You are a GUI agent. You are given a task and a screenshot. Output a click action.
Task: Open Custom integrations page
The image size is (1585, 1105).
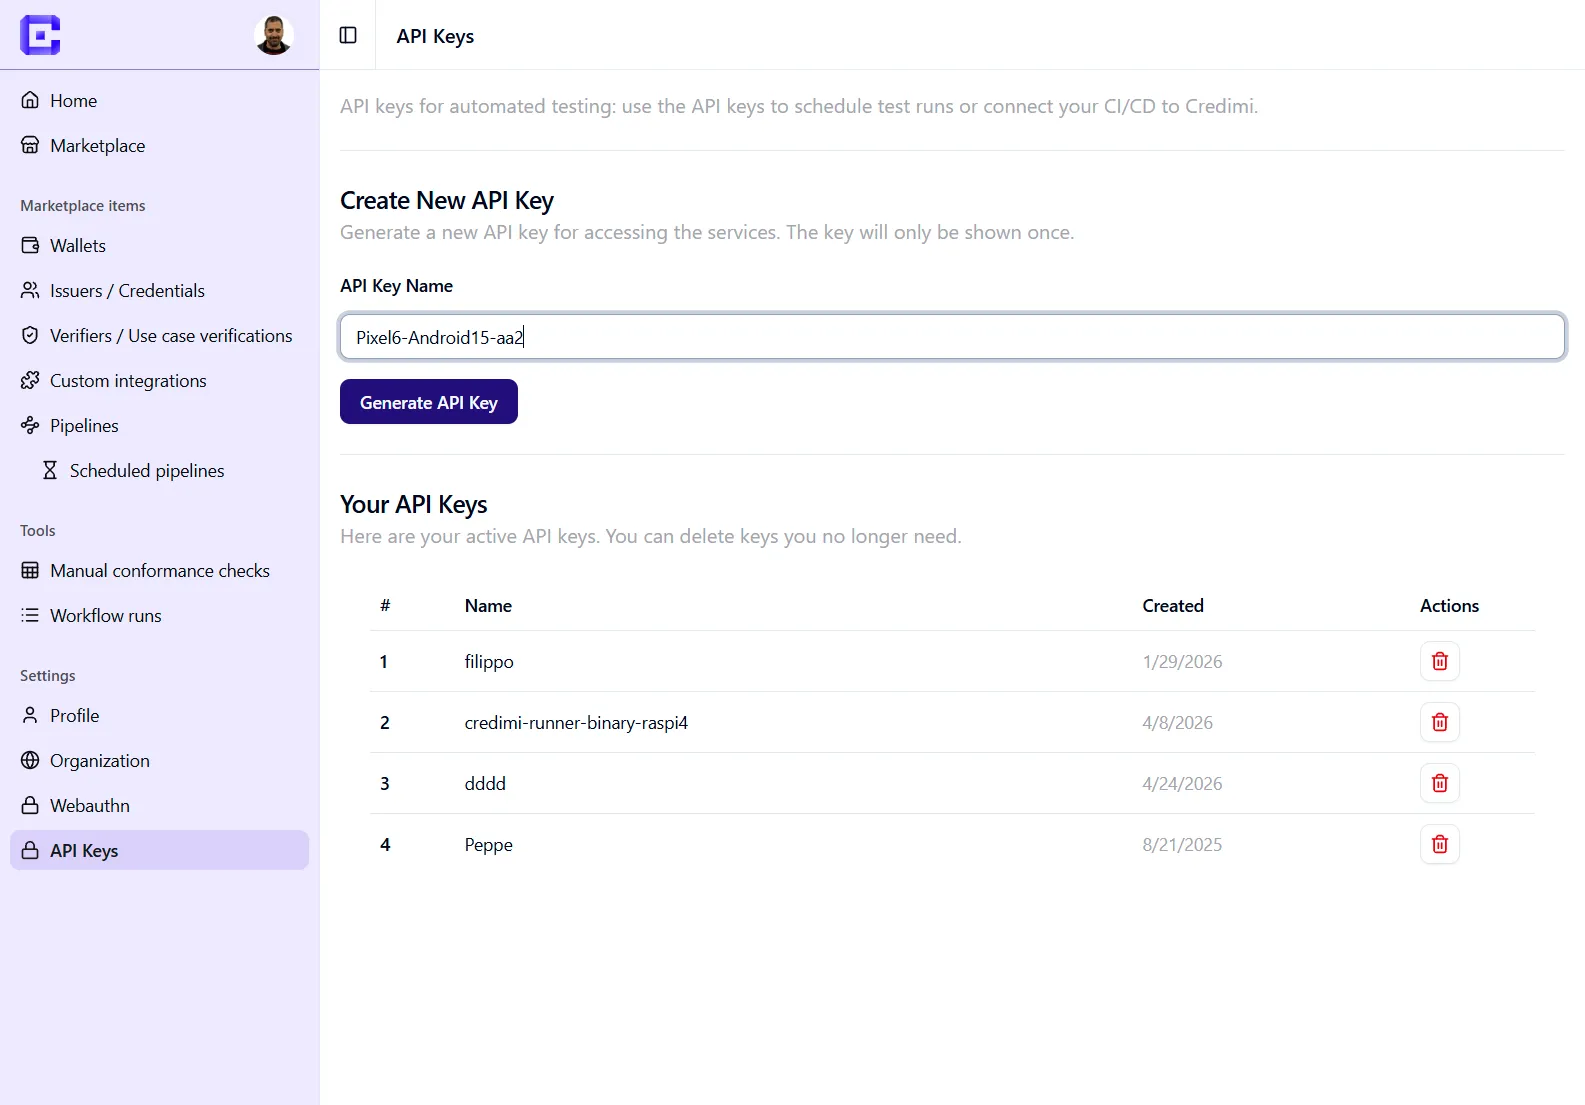(x=159, y=380)
